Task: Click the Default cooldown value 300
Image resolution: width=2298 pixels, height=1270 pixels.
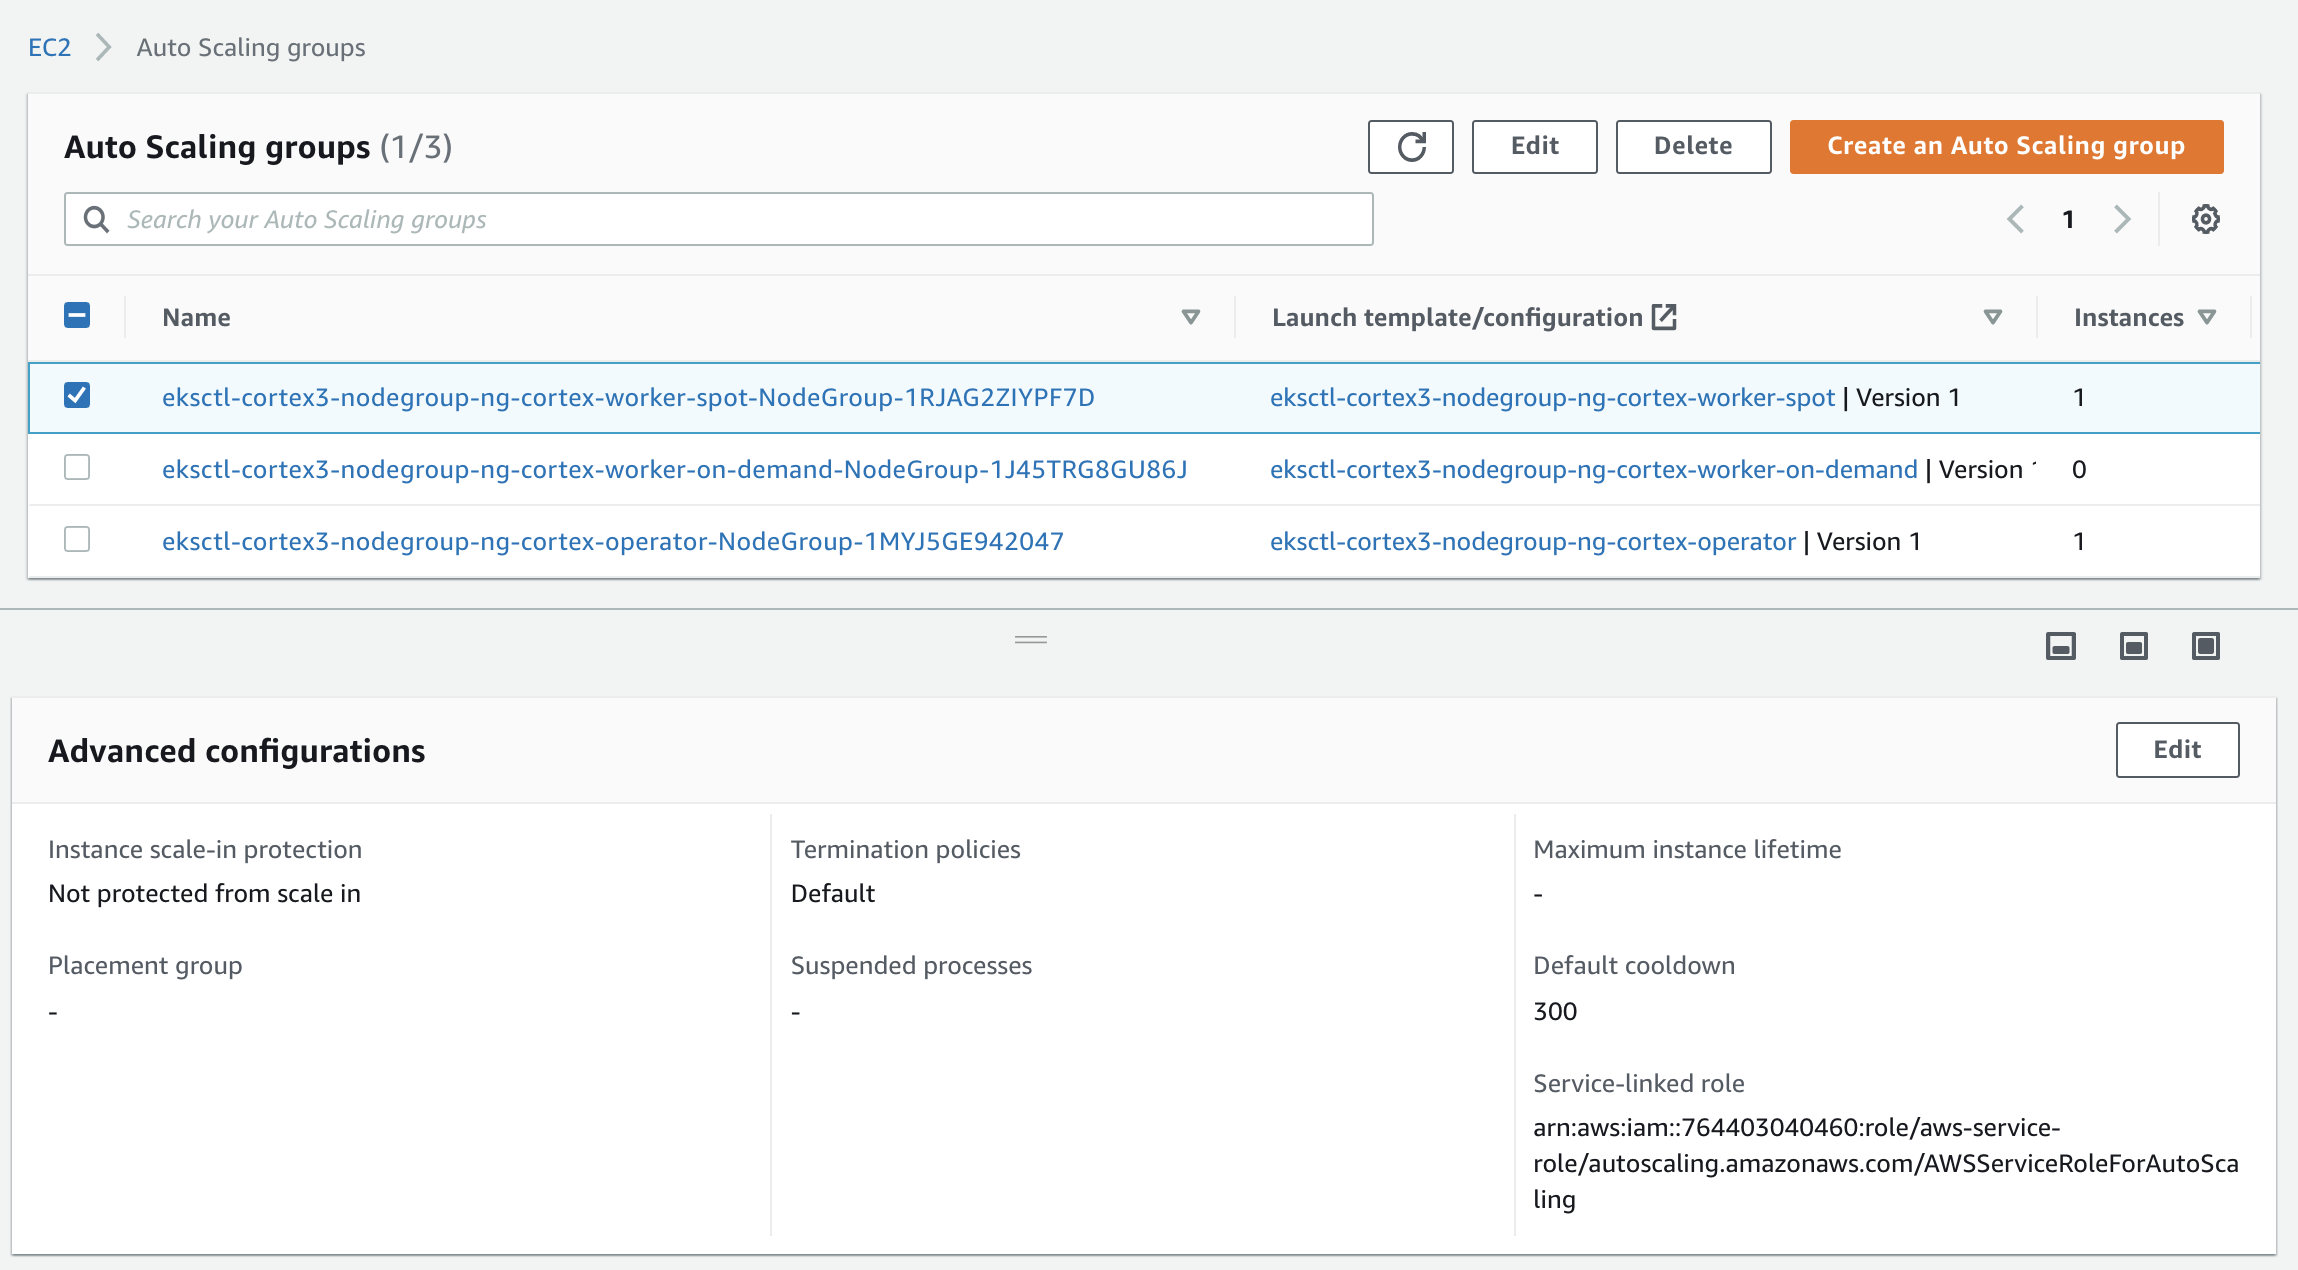Action: (x=1555, y=1011)
